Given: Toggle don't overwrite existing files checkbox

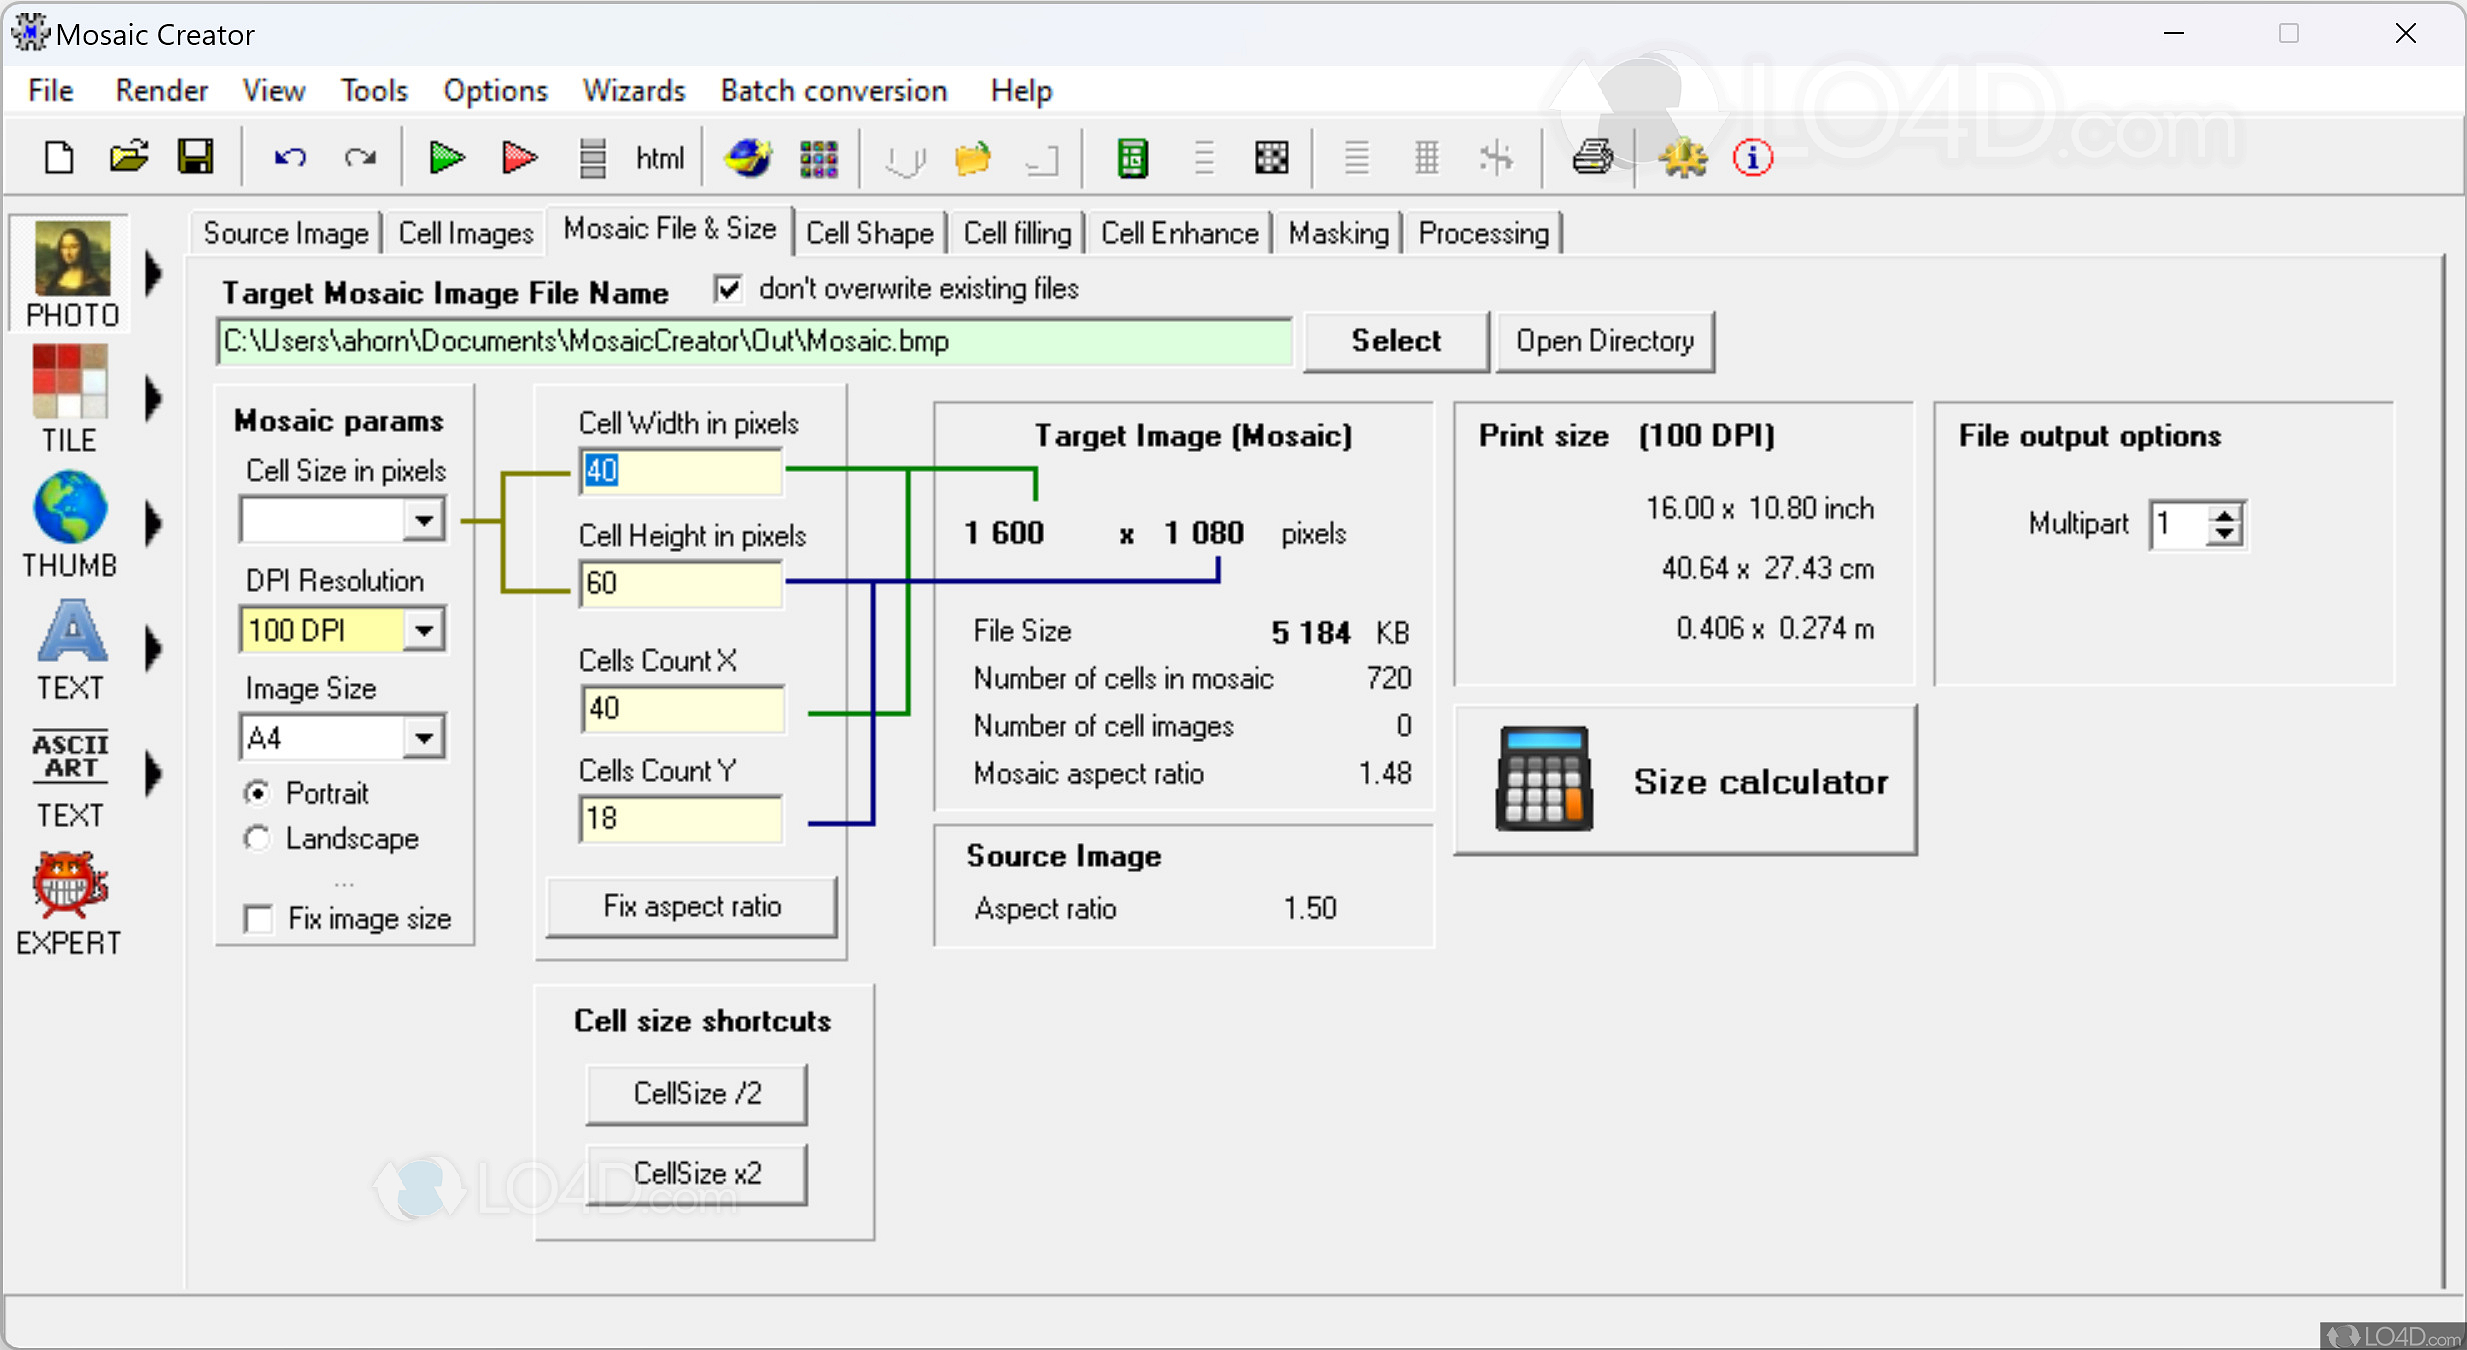Looking at the screenshot, I should pyautogui.click(x=729, y=290).
